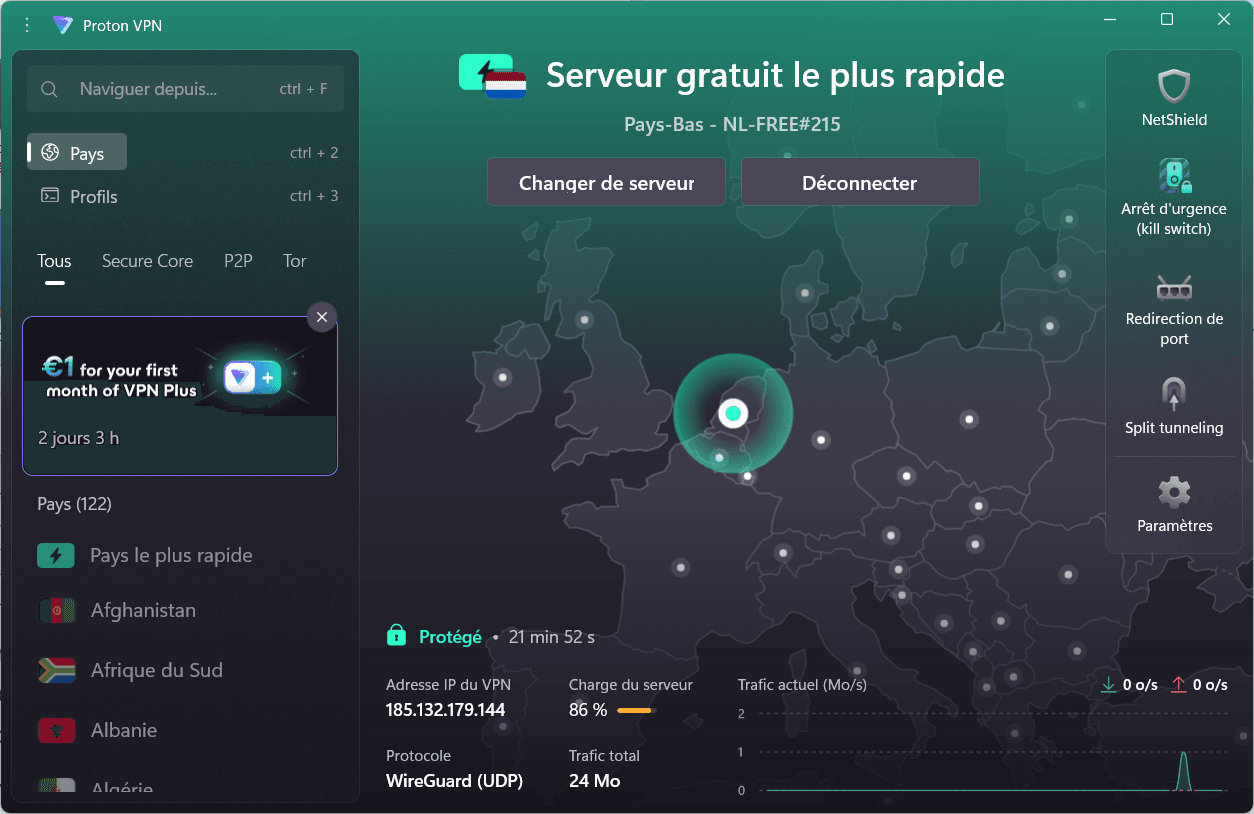Image resolution: width=1254 pixels, height=814 pixels.
Task: Switch to the Tor tab
Action: 294,261
